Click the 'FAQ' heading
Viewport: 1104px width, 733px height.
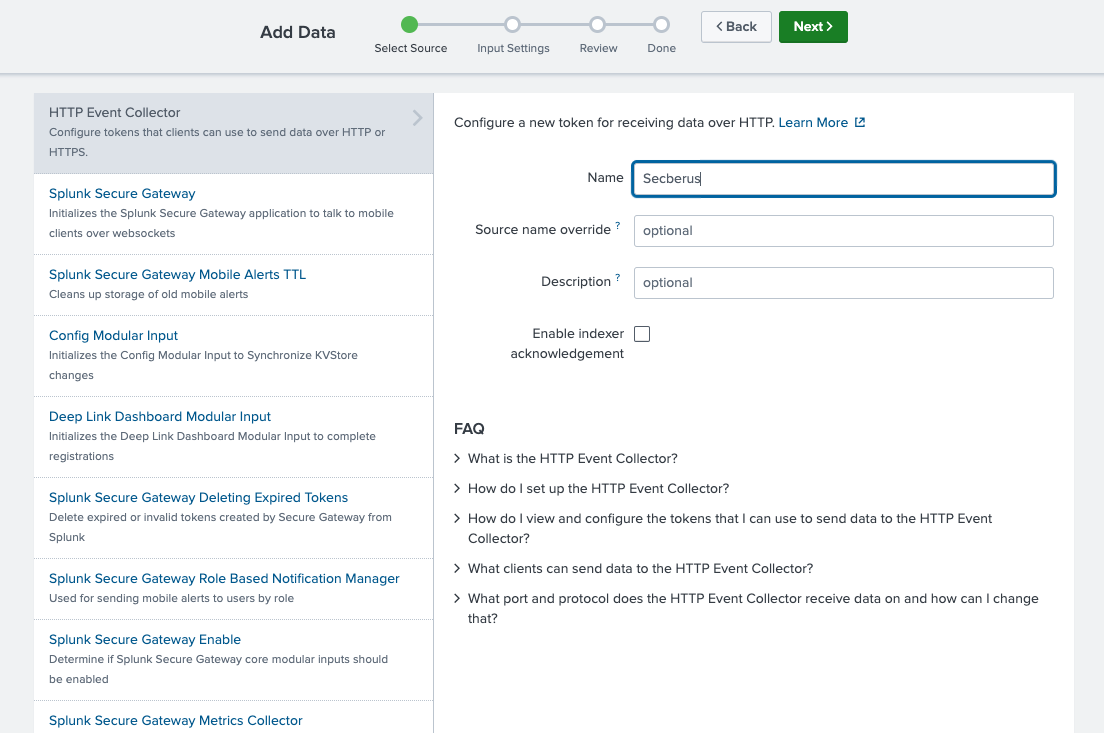[469, 429]
